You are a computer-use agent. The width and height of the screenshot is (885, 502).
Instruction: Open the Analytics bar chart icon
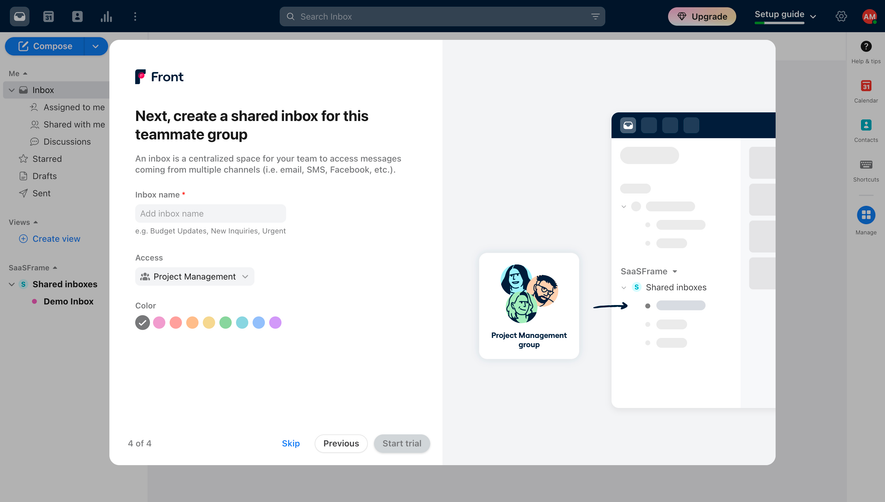(106, 16)
